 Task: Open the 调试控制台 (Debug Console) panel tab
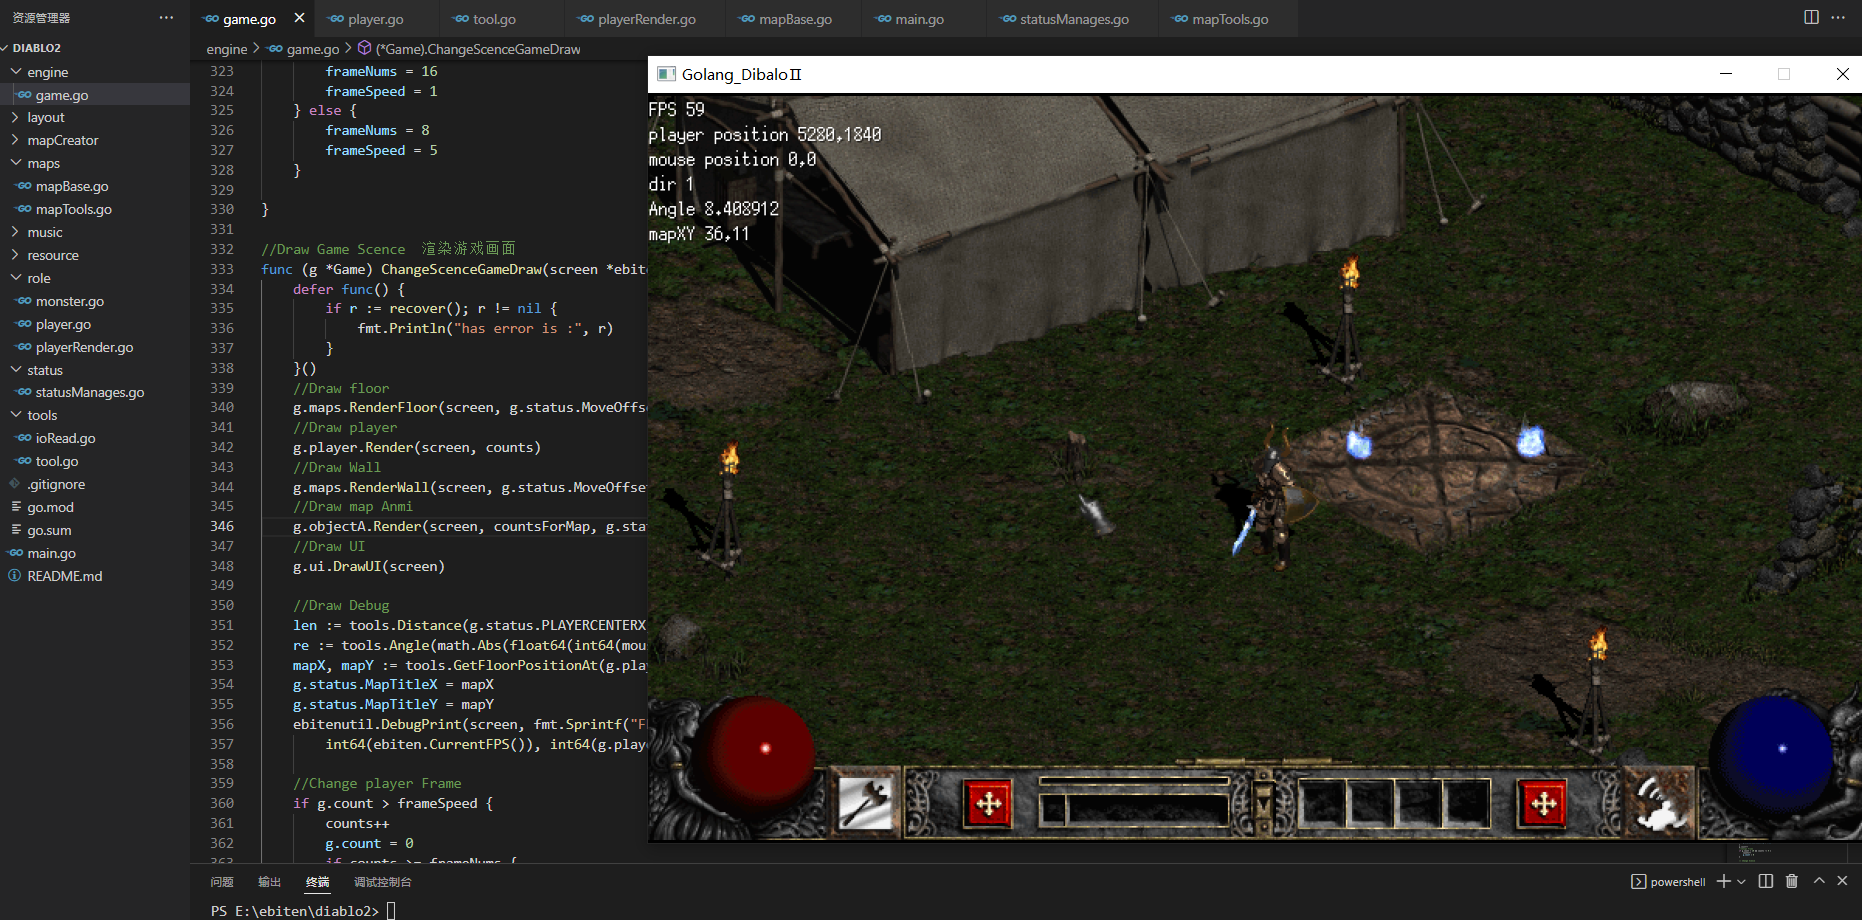[383, 882]
